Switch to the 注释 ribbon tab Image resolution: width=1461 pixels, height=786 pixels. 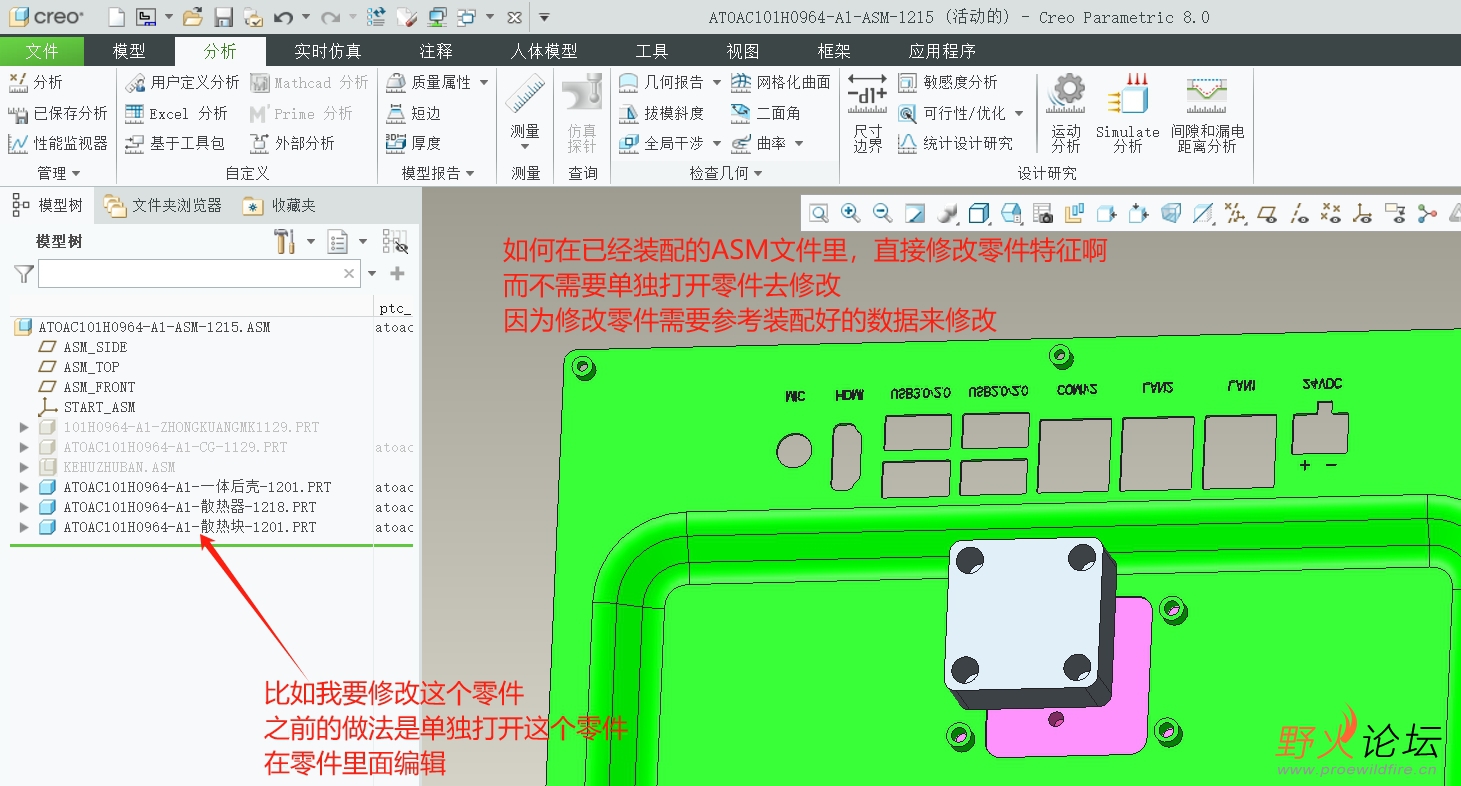(x=436, y=51)
